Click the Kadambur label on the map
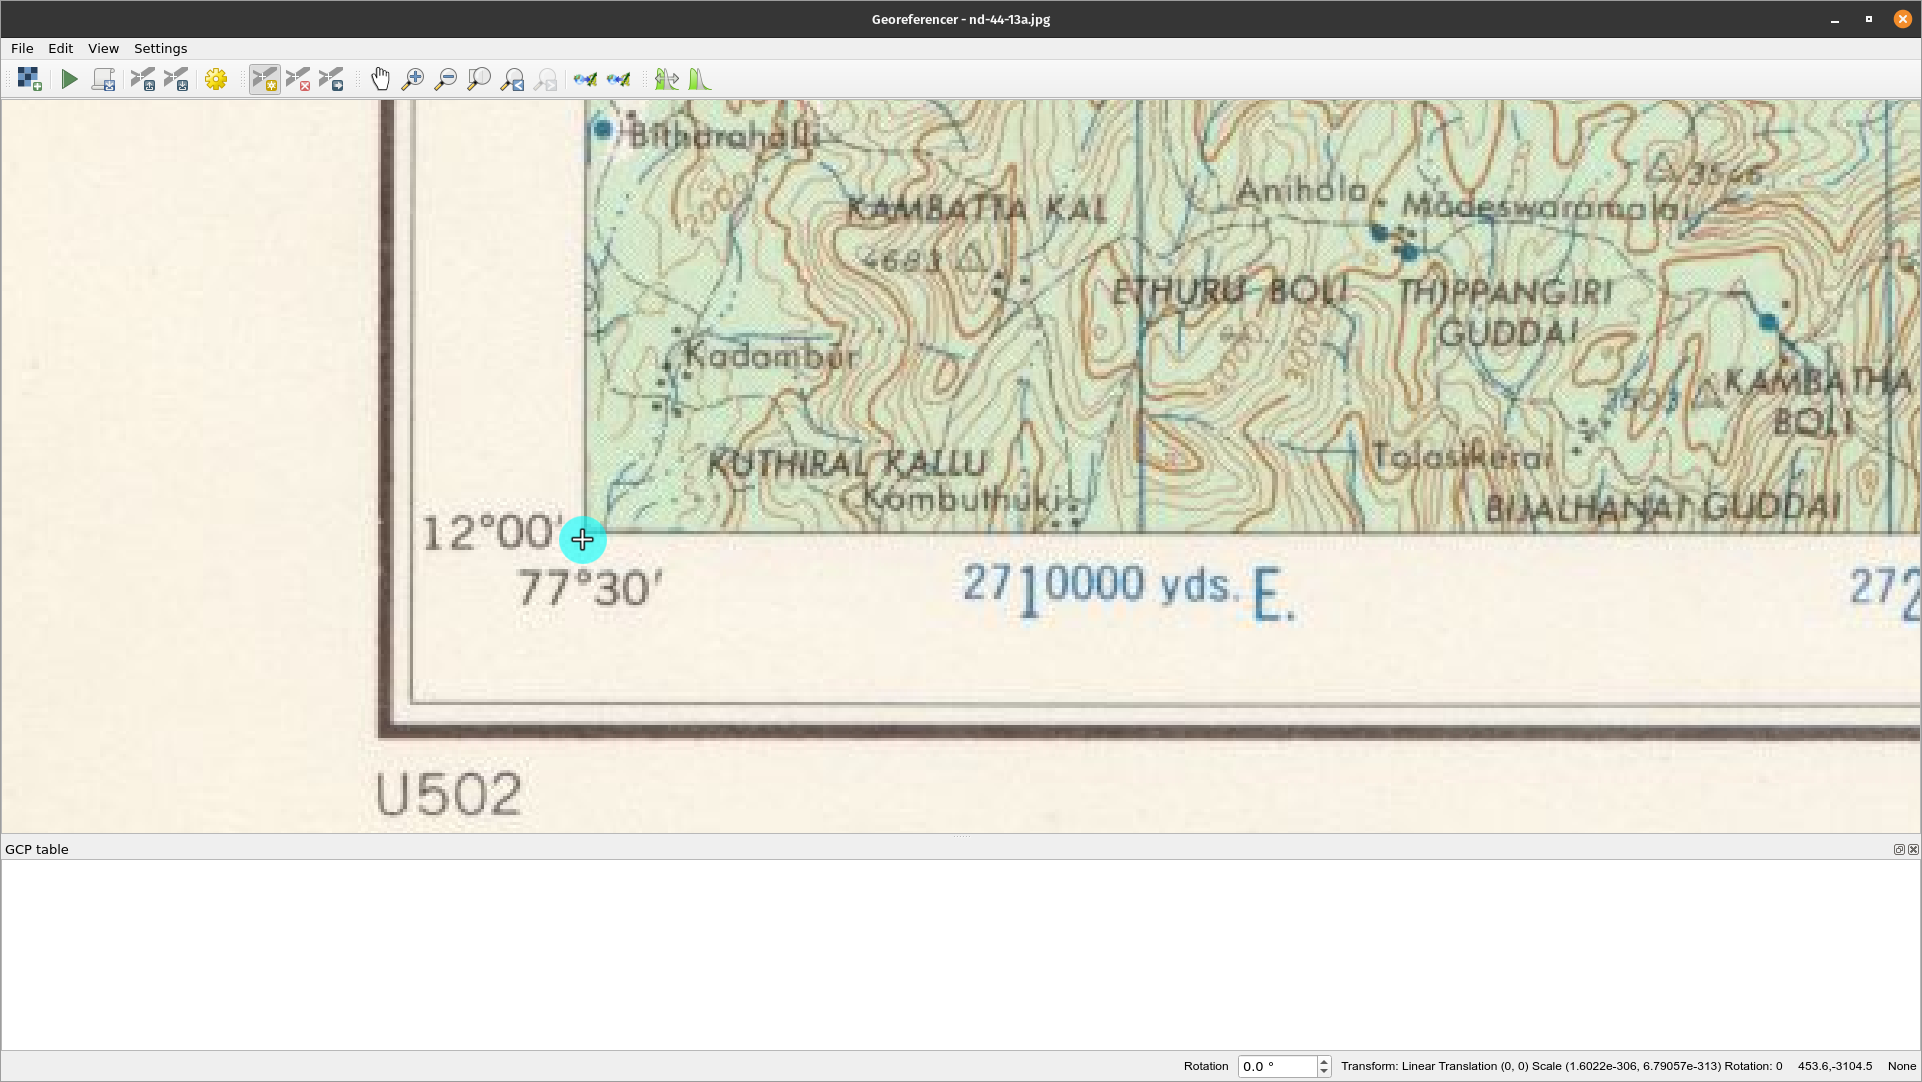This screenshot has width=1922, height=1082. coord(770,355)
